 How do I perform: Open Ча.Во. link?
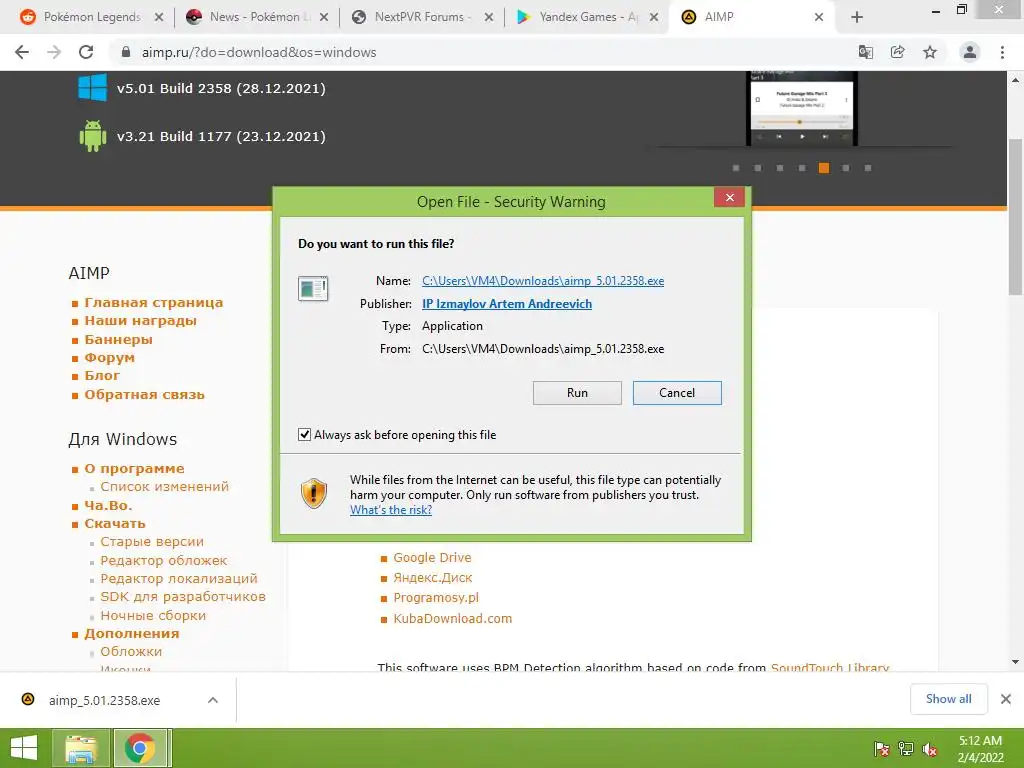108,505
